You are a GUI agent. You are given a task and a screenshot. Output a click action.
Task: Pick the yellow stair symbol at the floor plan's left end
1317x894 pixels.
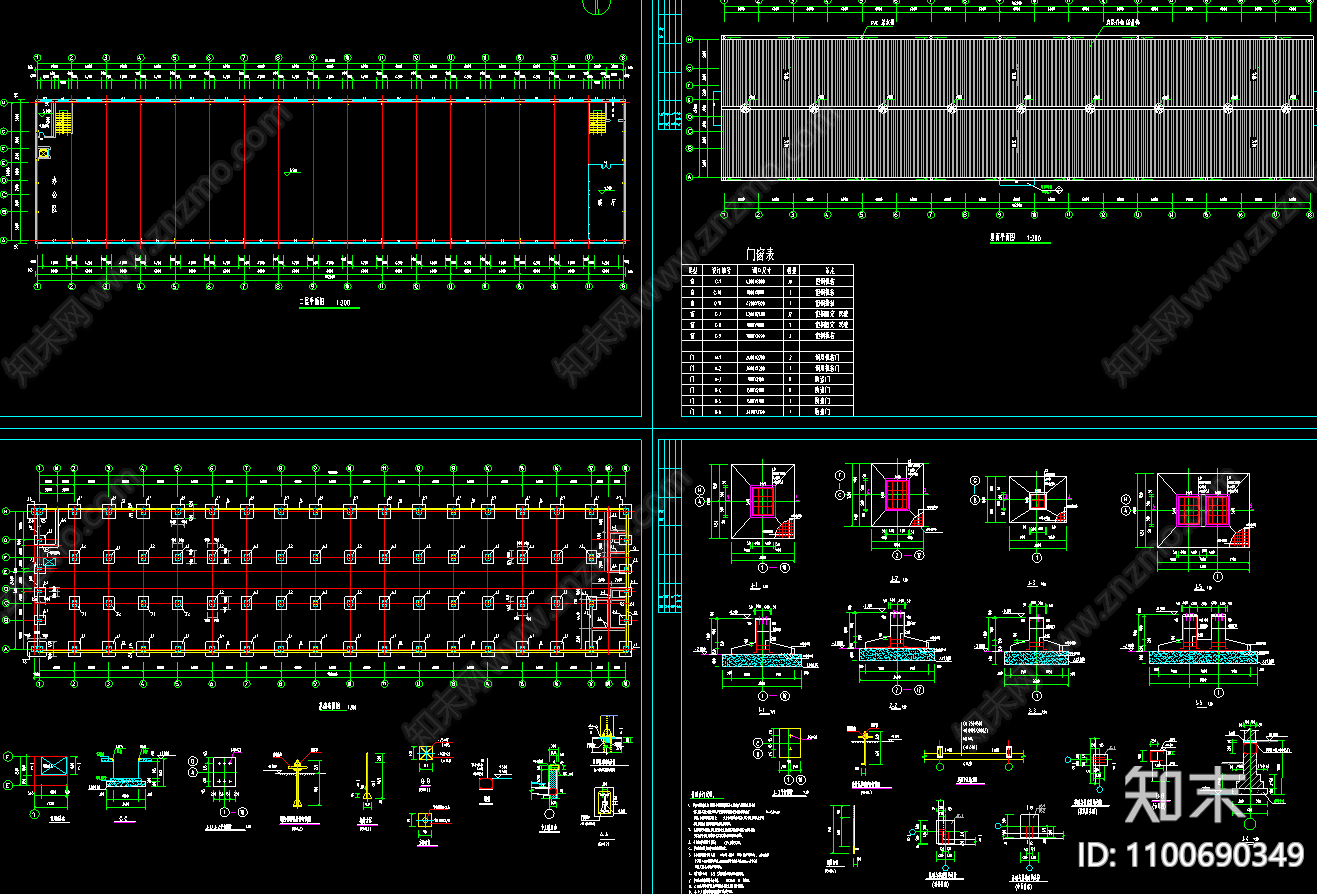65,122
